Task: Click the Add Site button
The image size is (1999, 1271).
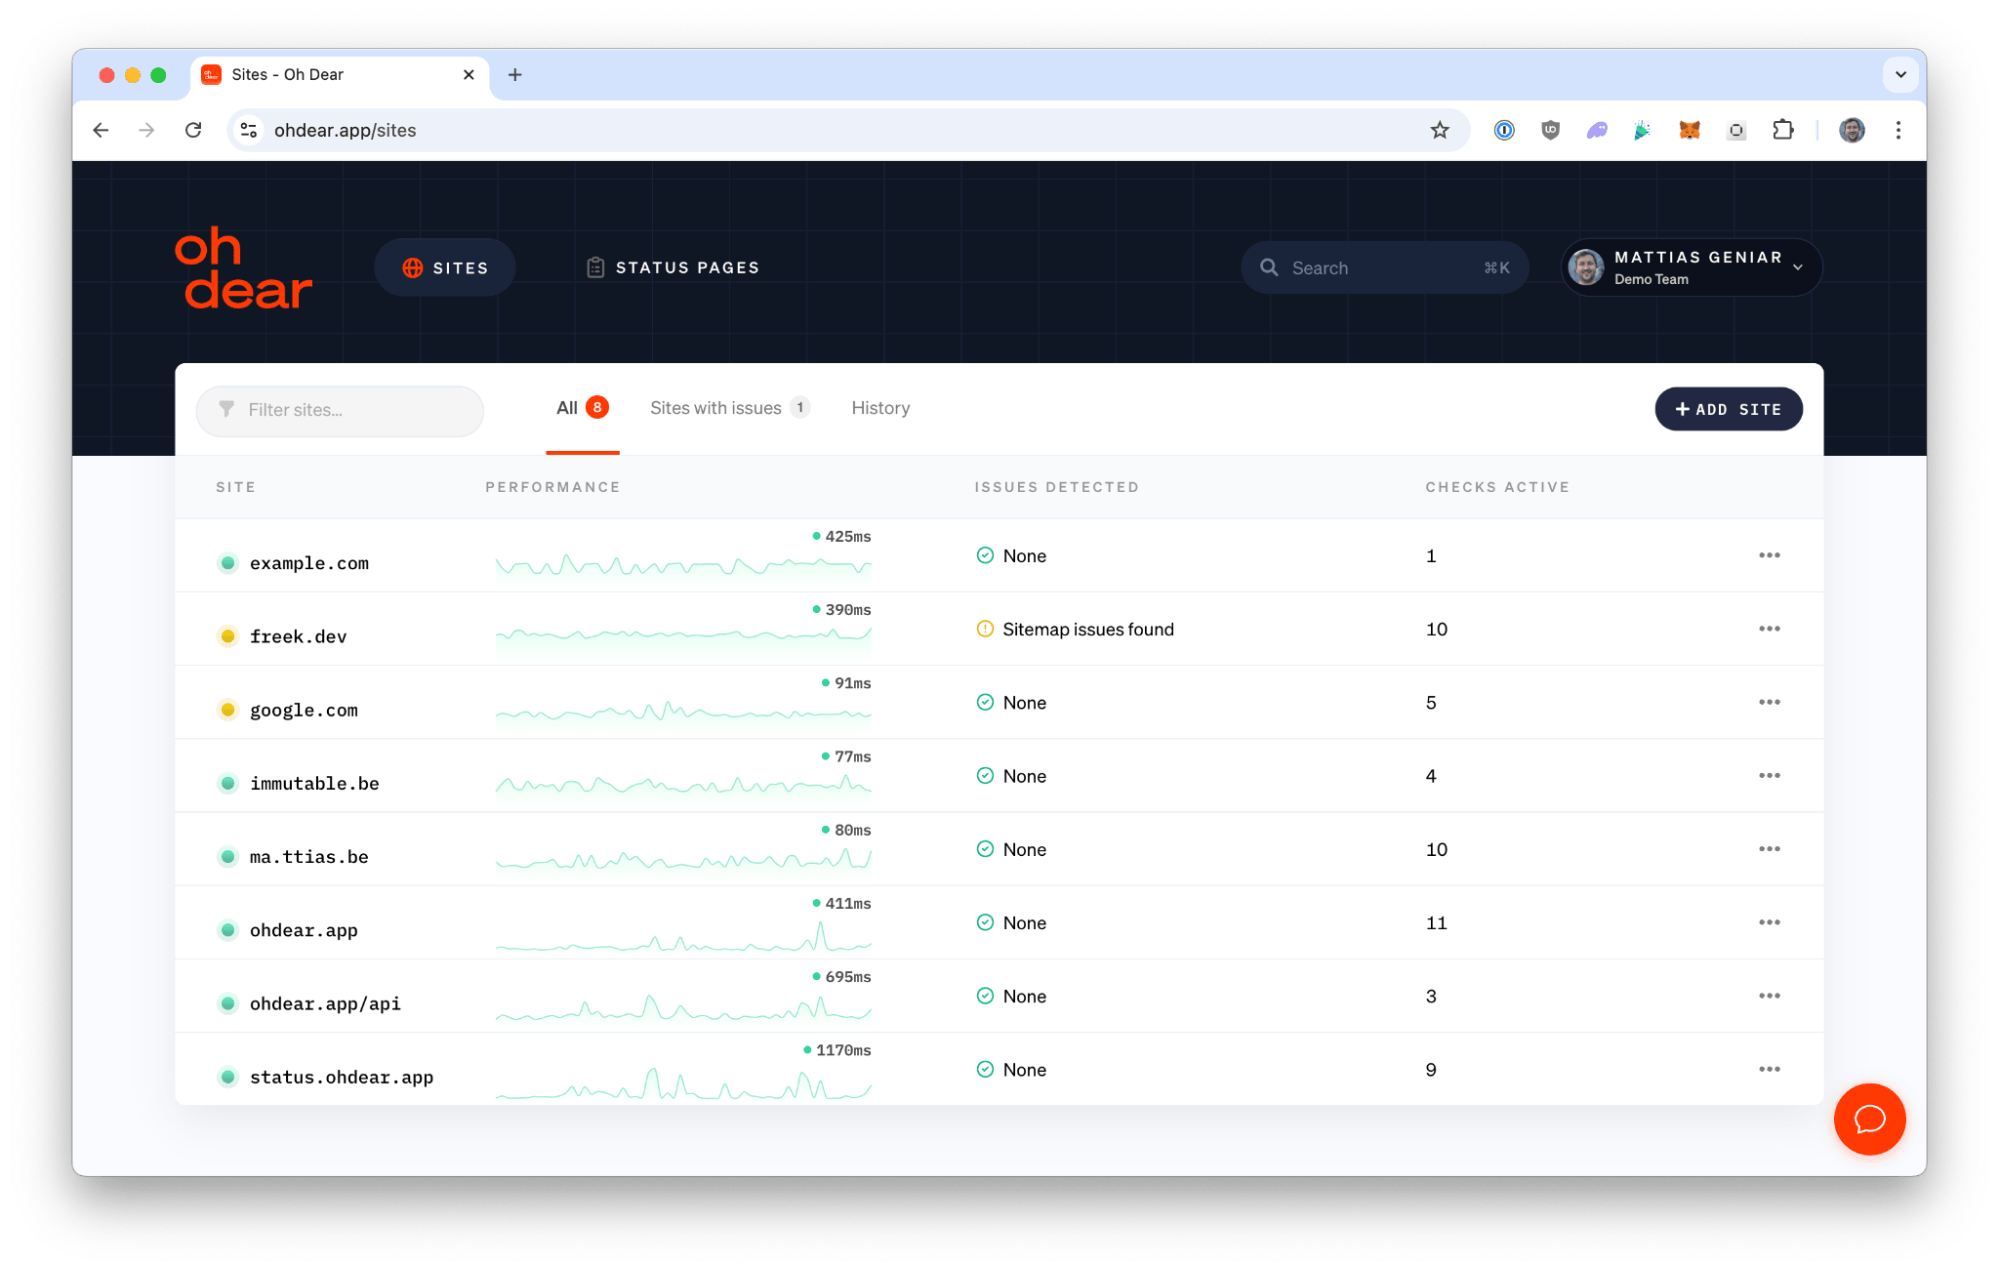Action: (x=1728, y=409)
